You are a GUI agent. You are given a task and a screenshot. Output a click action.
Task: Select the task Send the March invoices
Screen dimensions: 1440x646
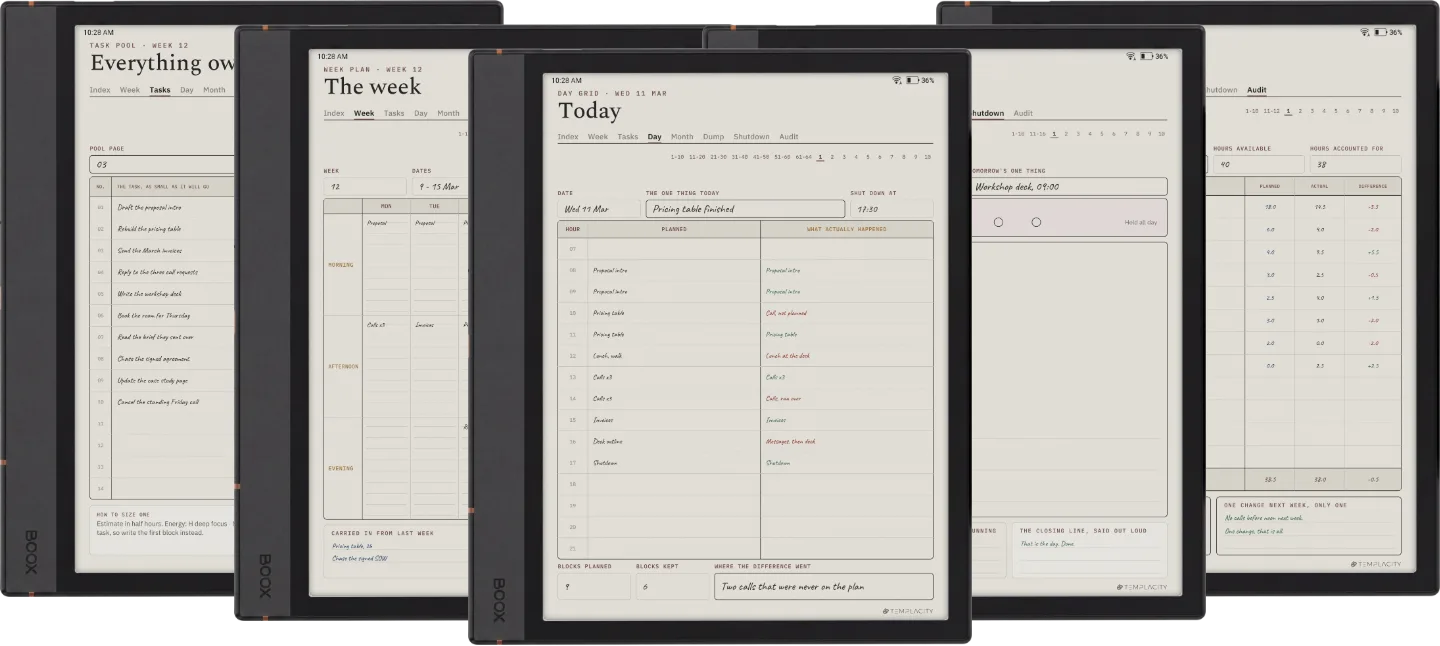click(x=150, y=250)
